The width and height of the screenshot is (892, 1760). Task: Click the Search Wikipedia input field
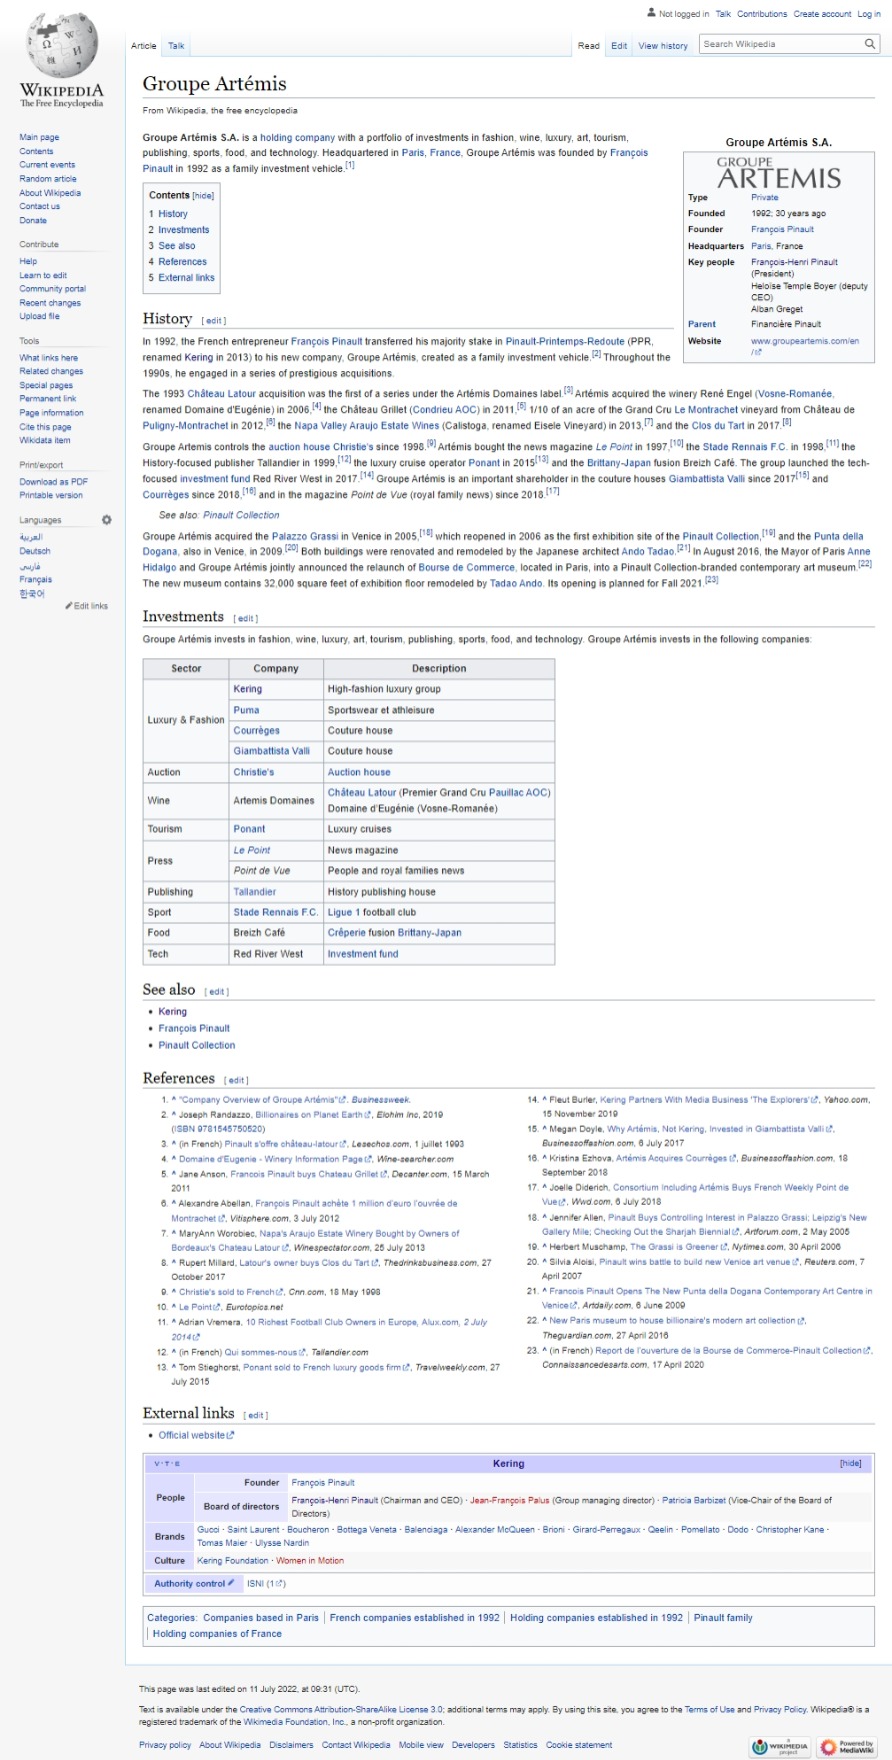(x=781, y=44)
